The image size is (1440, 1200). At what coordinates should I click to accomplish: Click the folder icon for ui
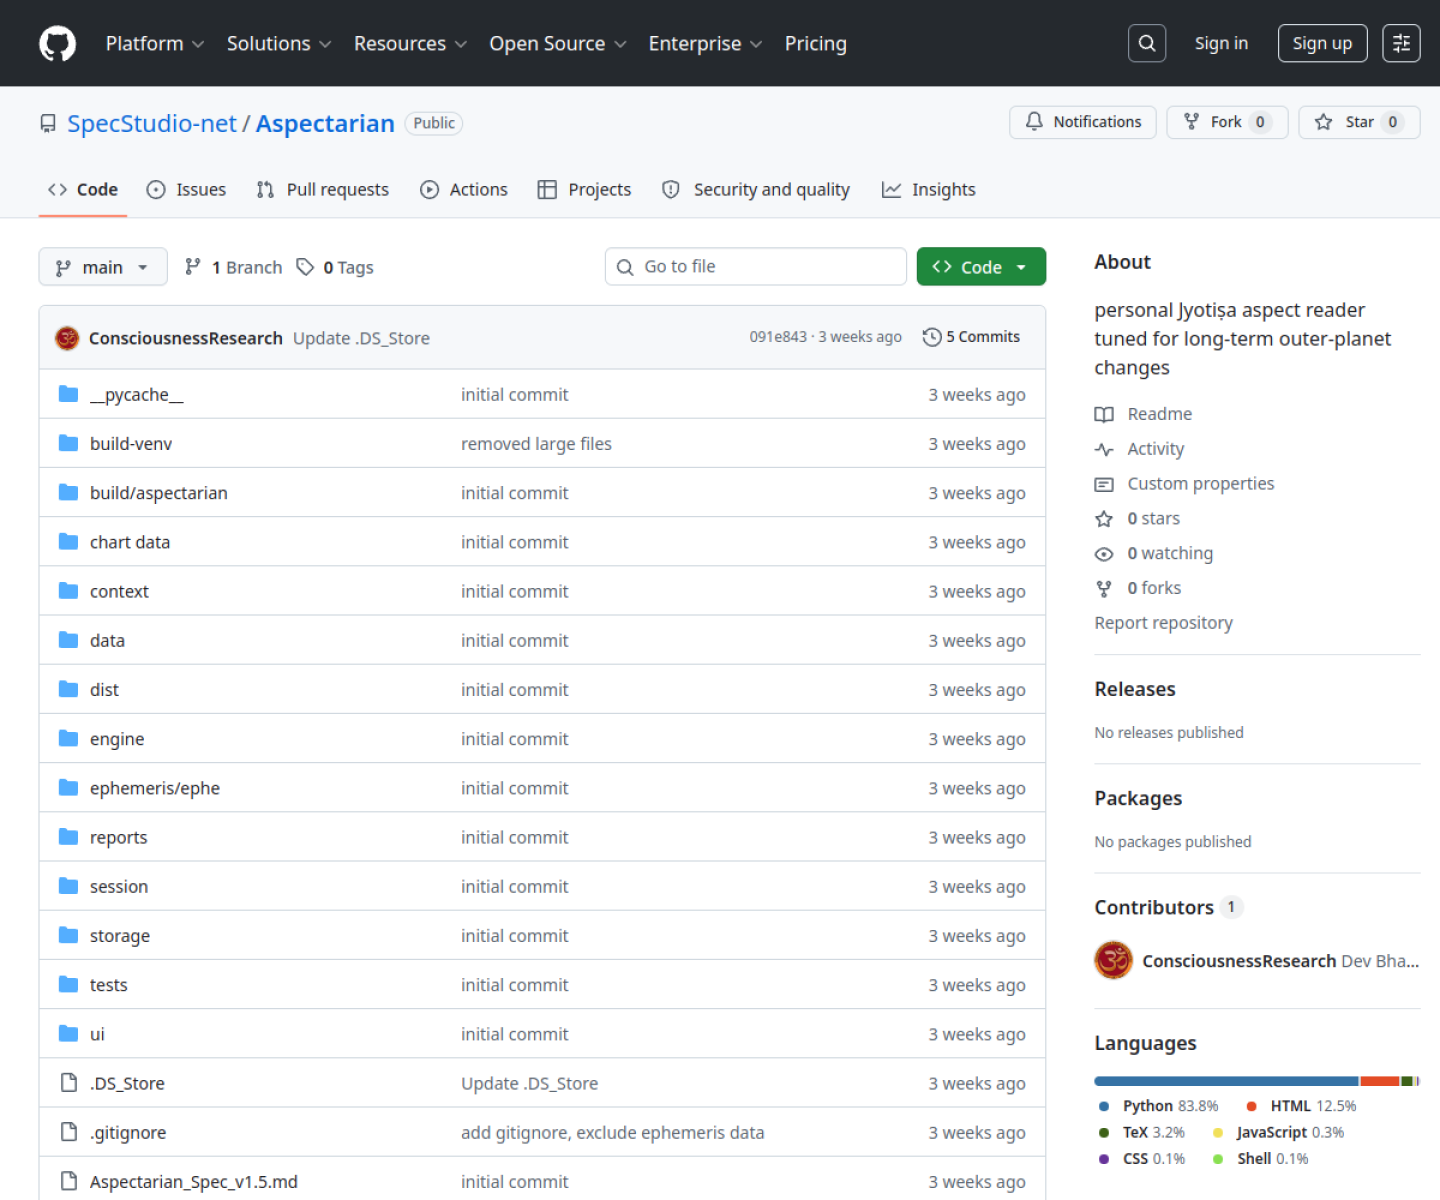[x=68, y=1033]
